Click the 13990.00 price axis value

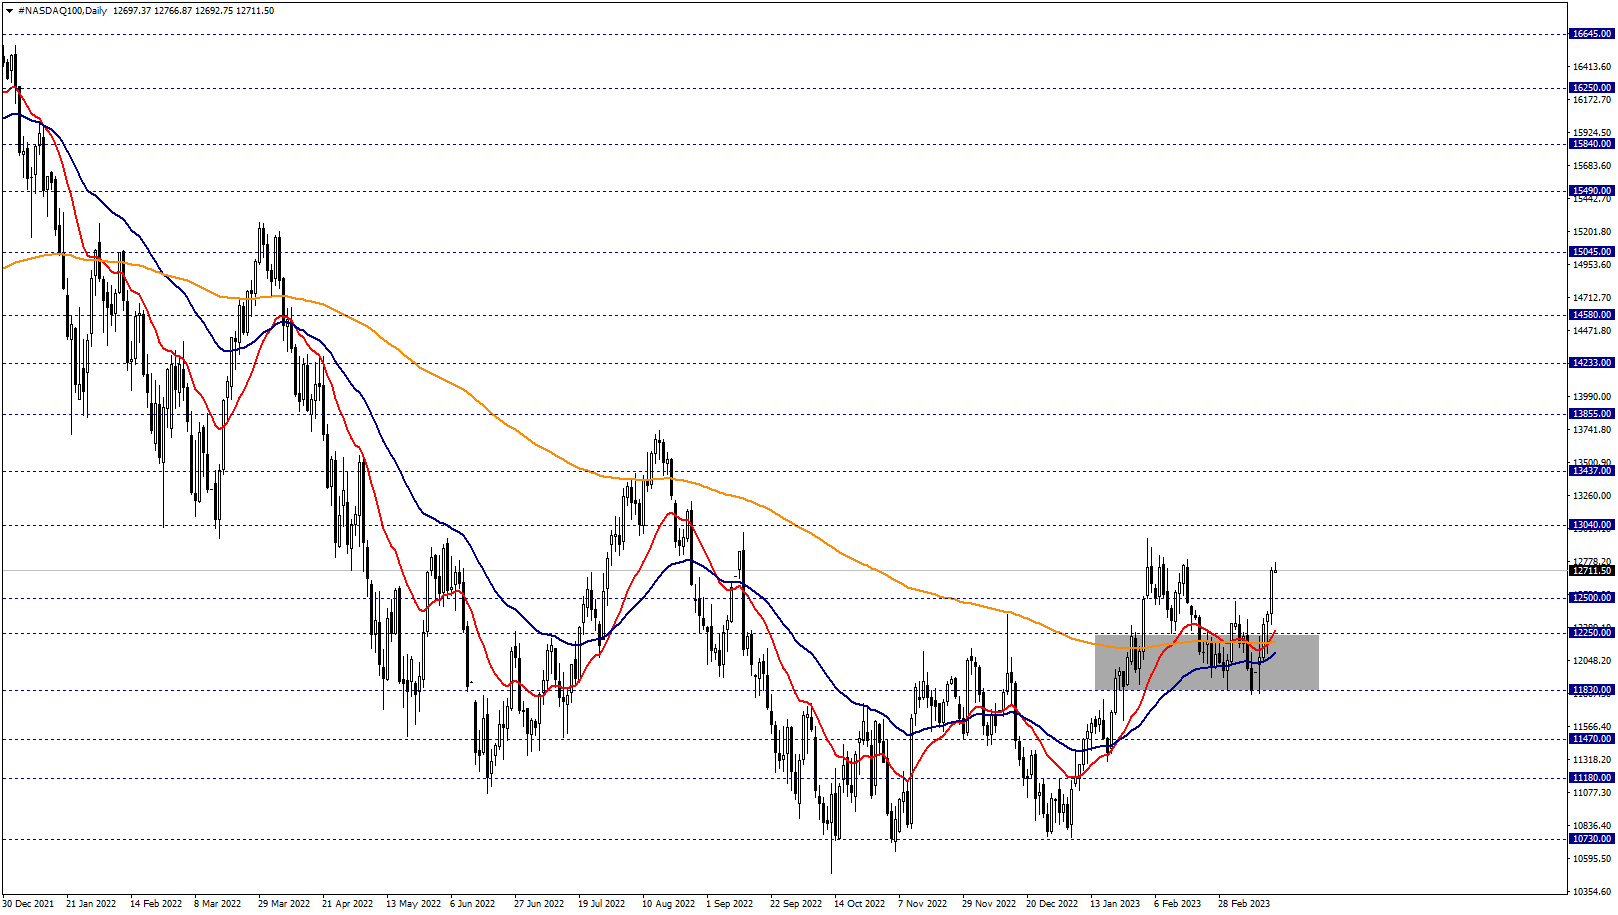pyautogui.click(x=1592, y=397)
